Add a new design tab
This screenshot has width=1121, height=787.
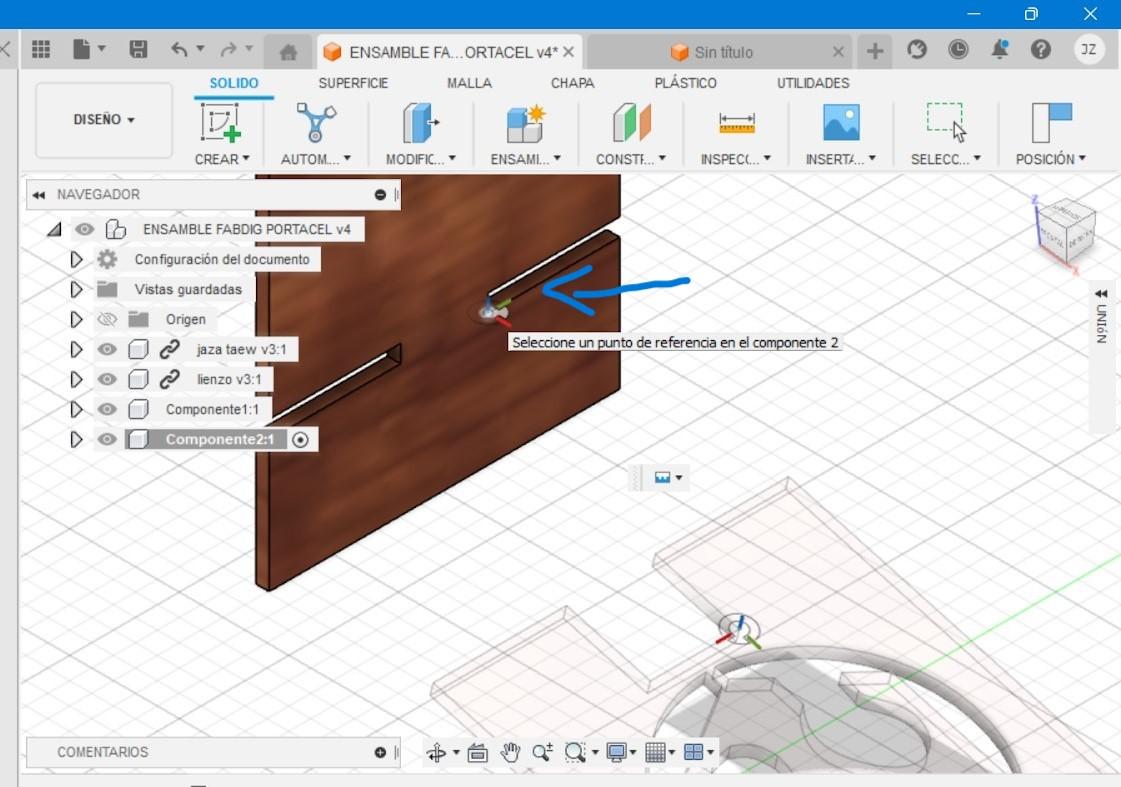(874, 51)
